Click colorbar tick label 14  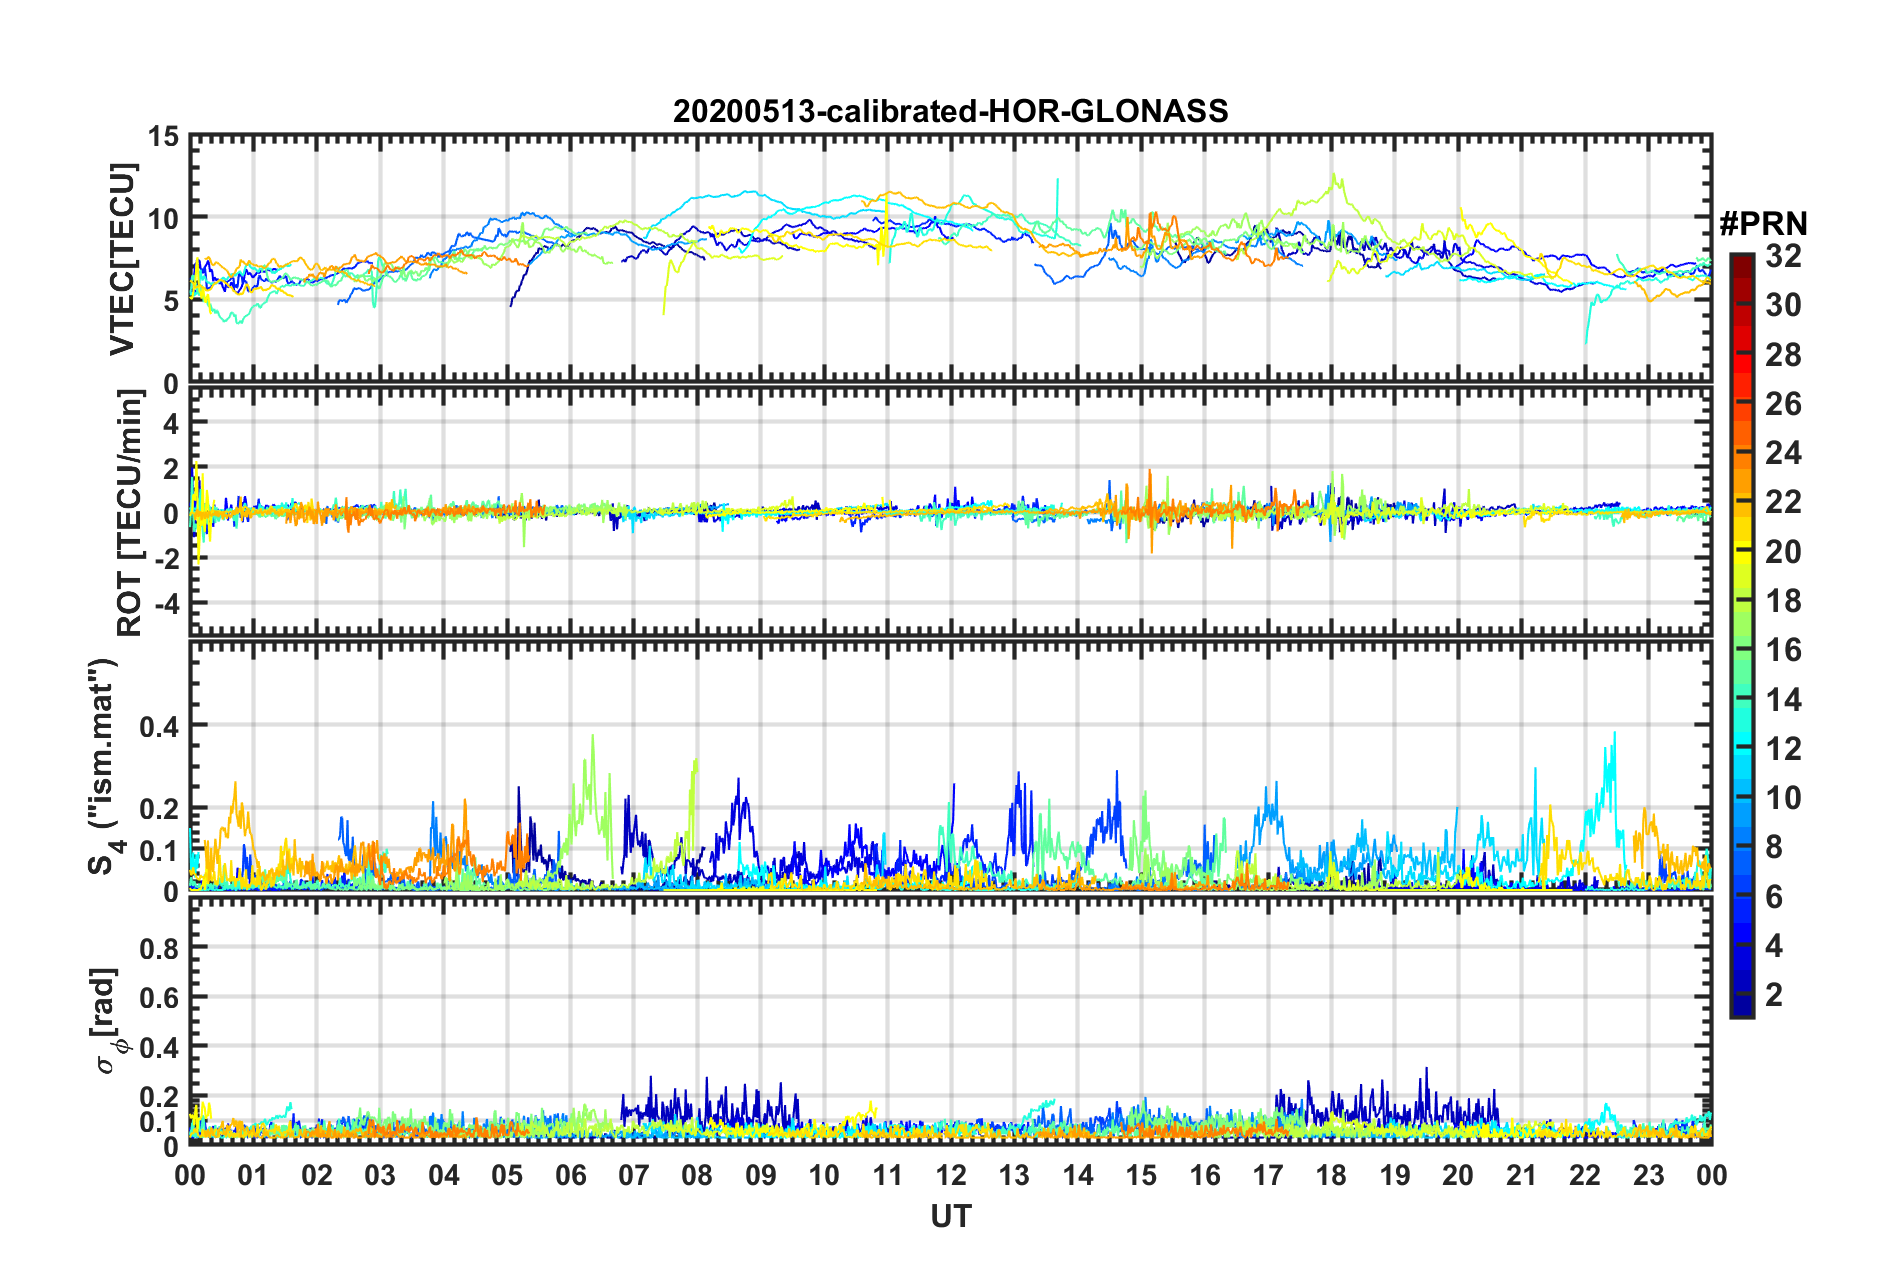click(1783, 700)
